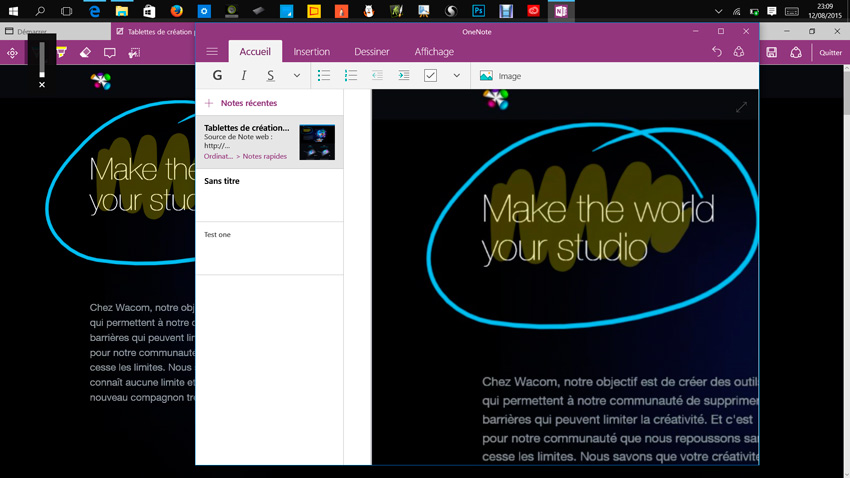Decrease paragraph indent in OneNote
Screen dimensions: 850x478
[x=377, y=75]
